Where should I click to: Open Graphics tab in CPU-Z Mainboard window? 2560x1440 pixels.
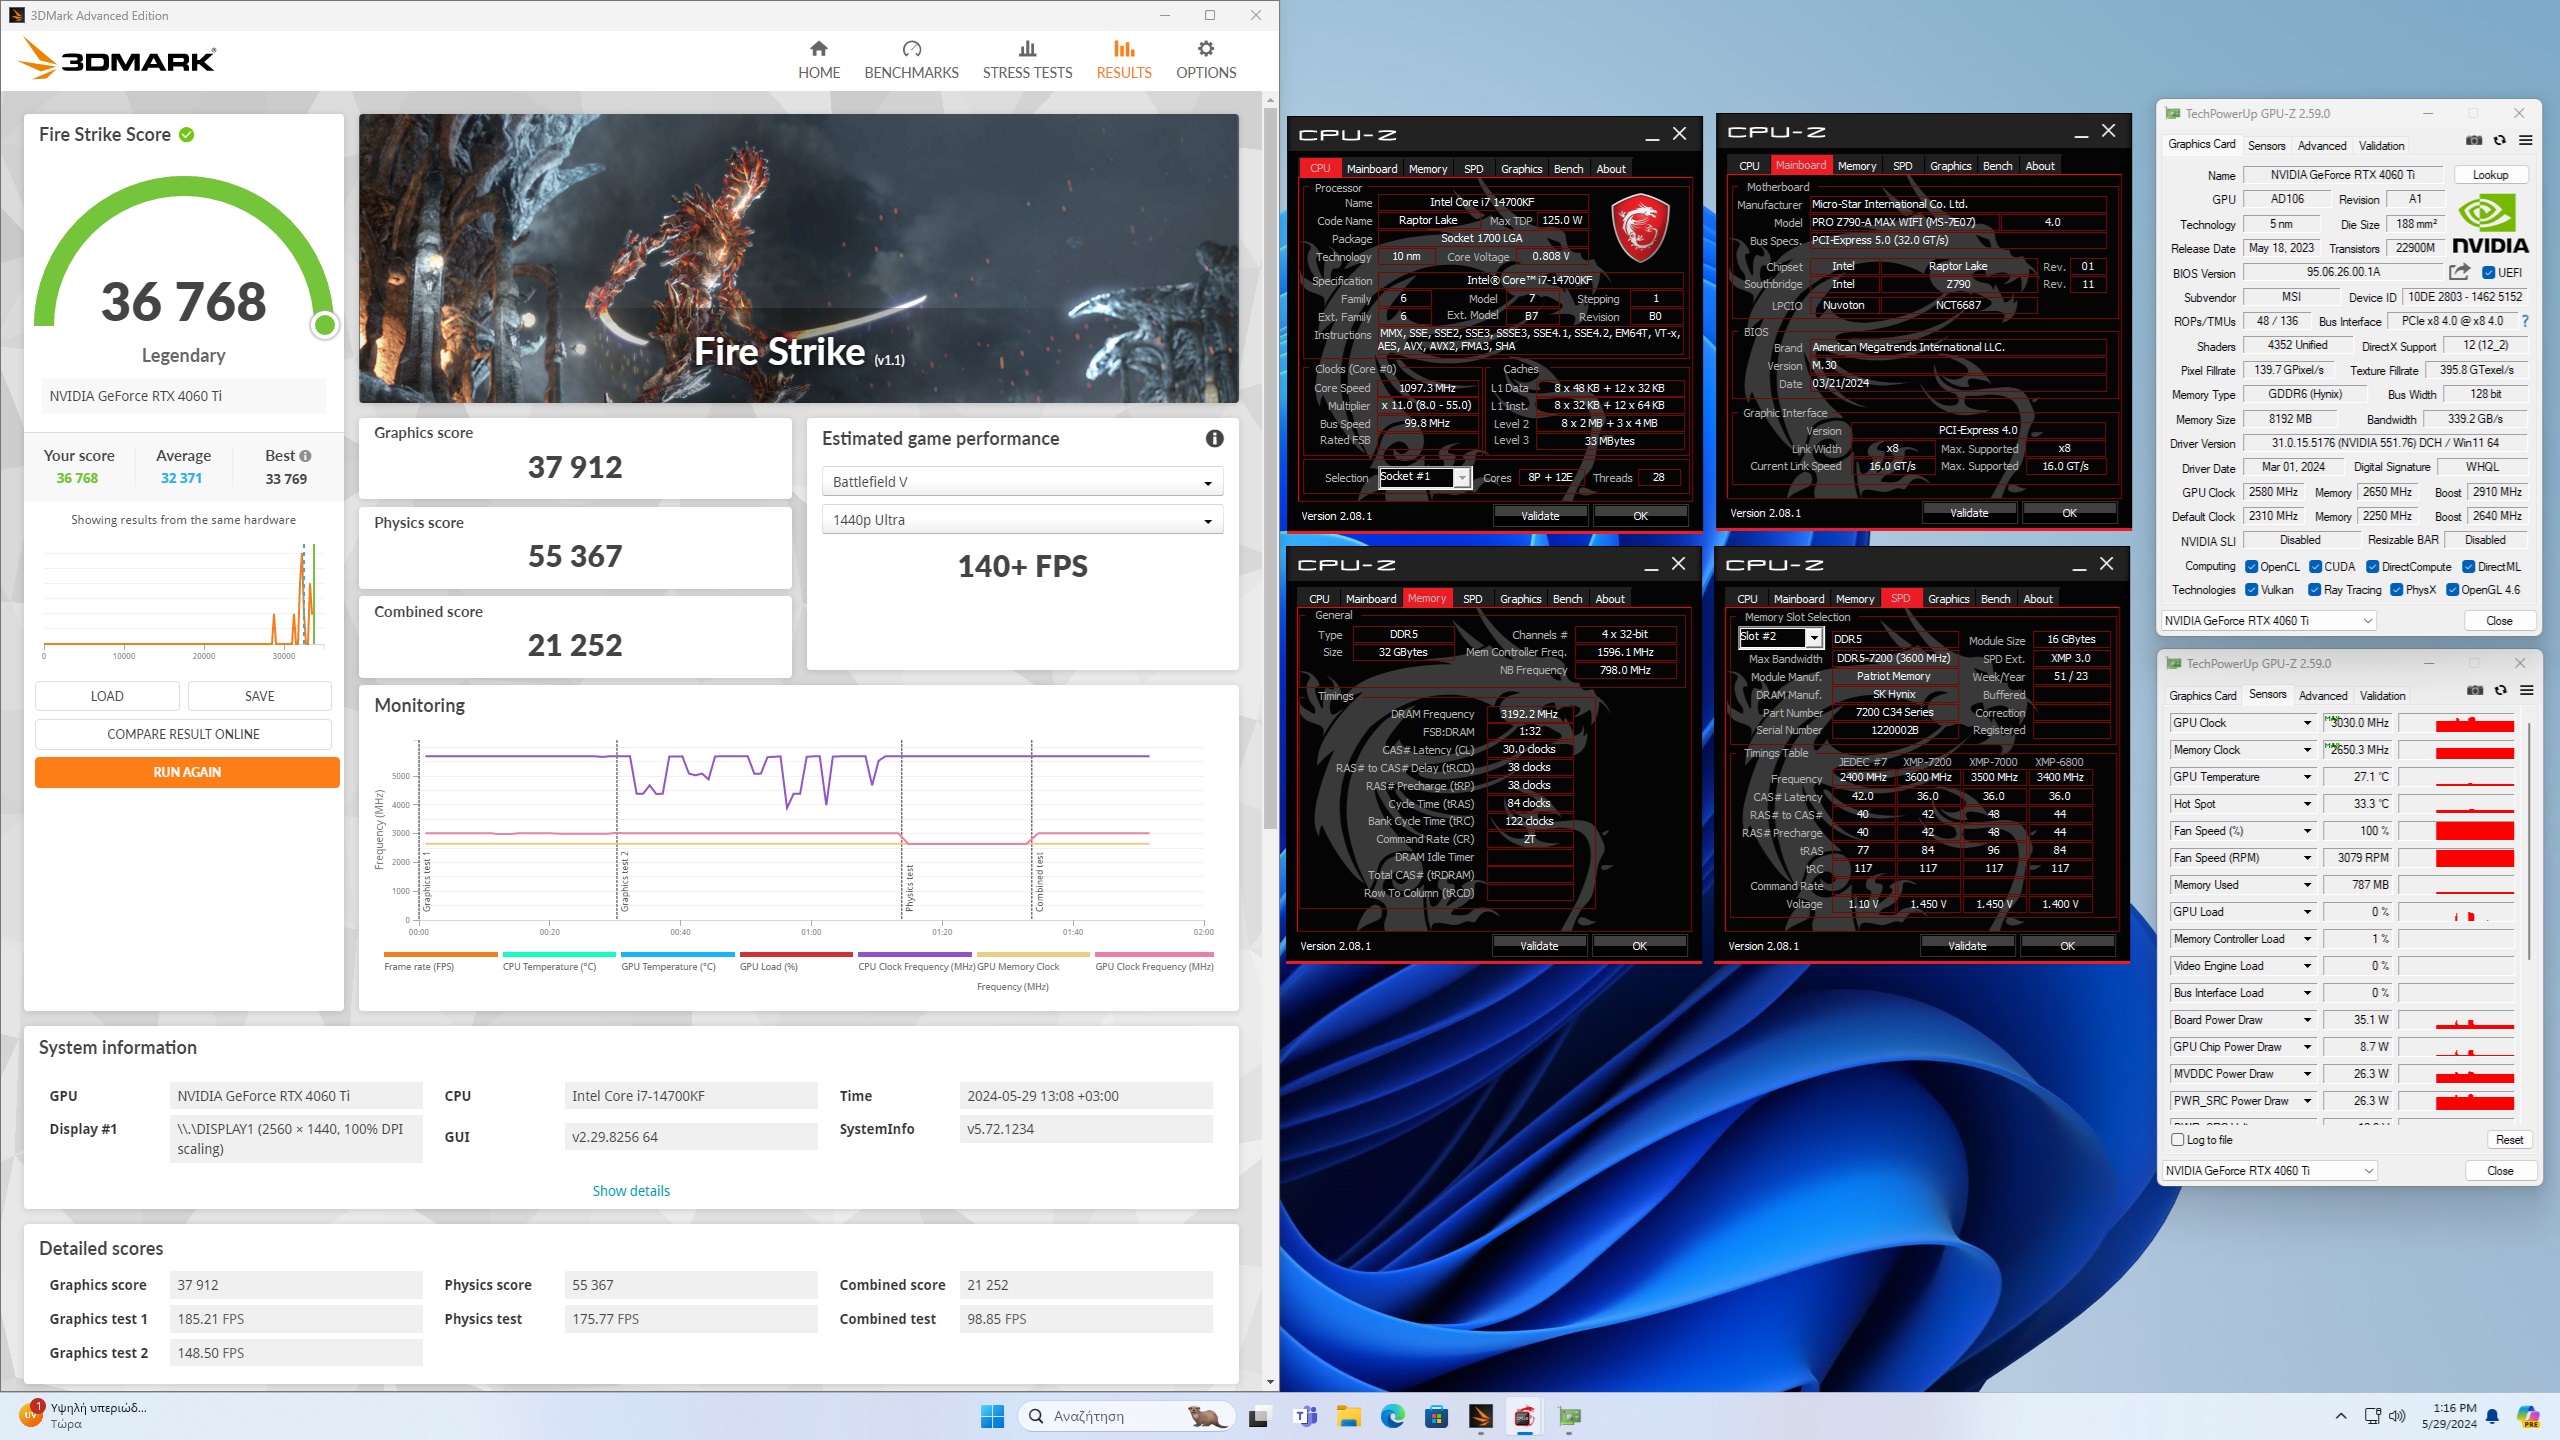(x=1950, y=166)
